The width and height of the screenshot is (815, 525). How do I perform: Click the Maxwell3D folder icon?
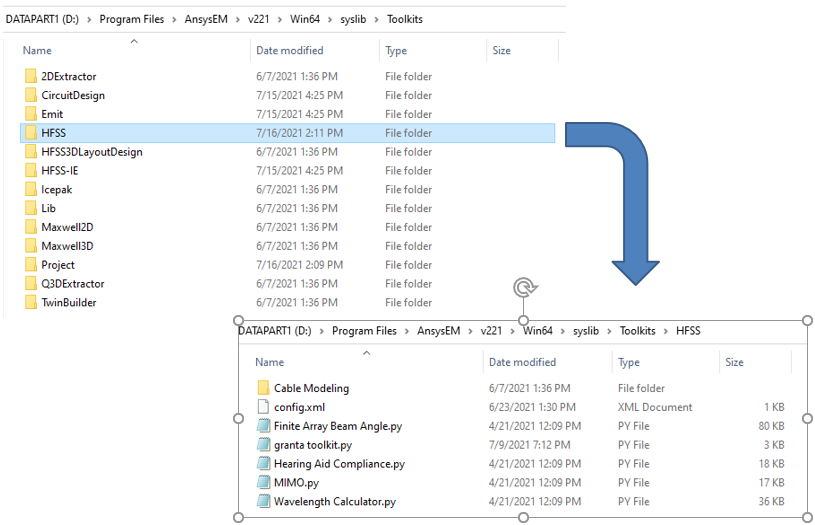[31, 246]
